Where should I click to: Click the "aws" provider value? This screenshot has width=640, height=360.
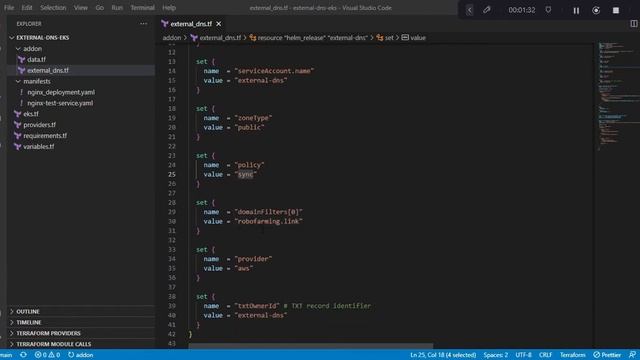(244, 269)
